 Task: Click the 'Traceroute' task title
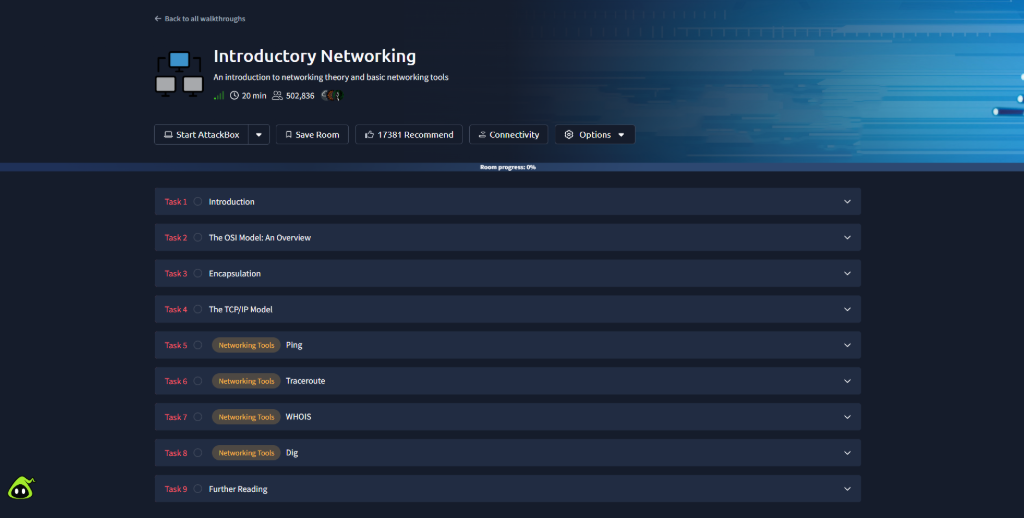(305, 381)
